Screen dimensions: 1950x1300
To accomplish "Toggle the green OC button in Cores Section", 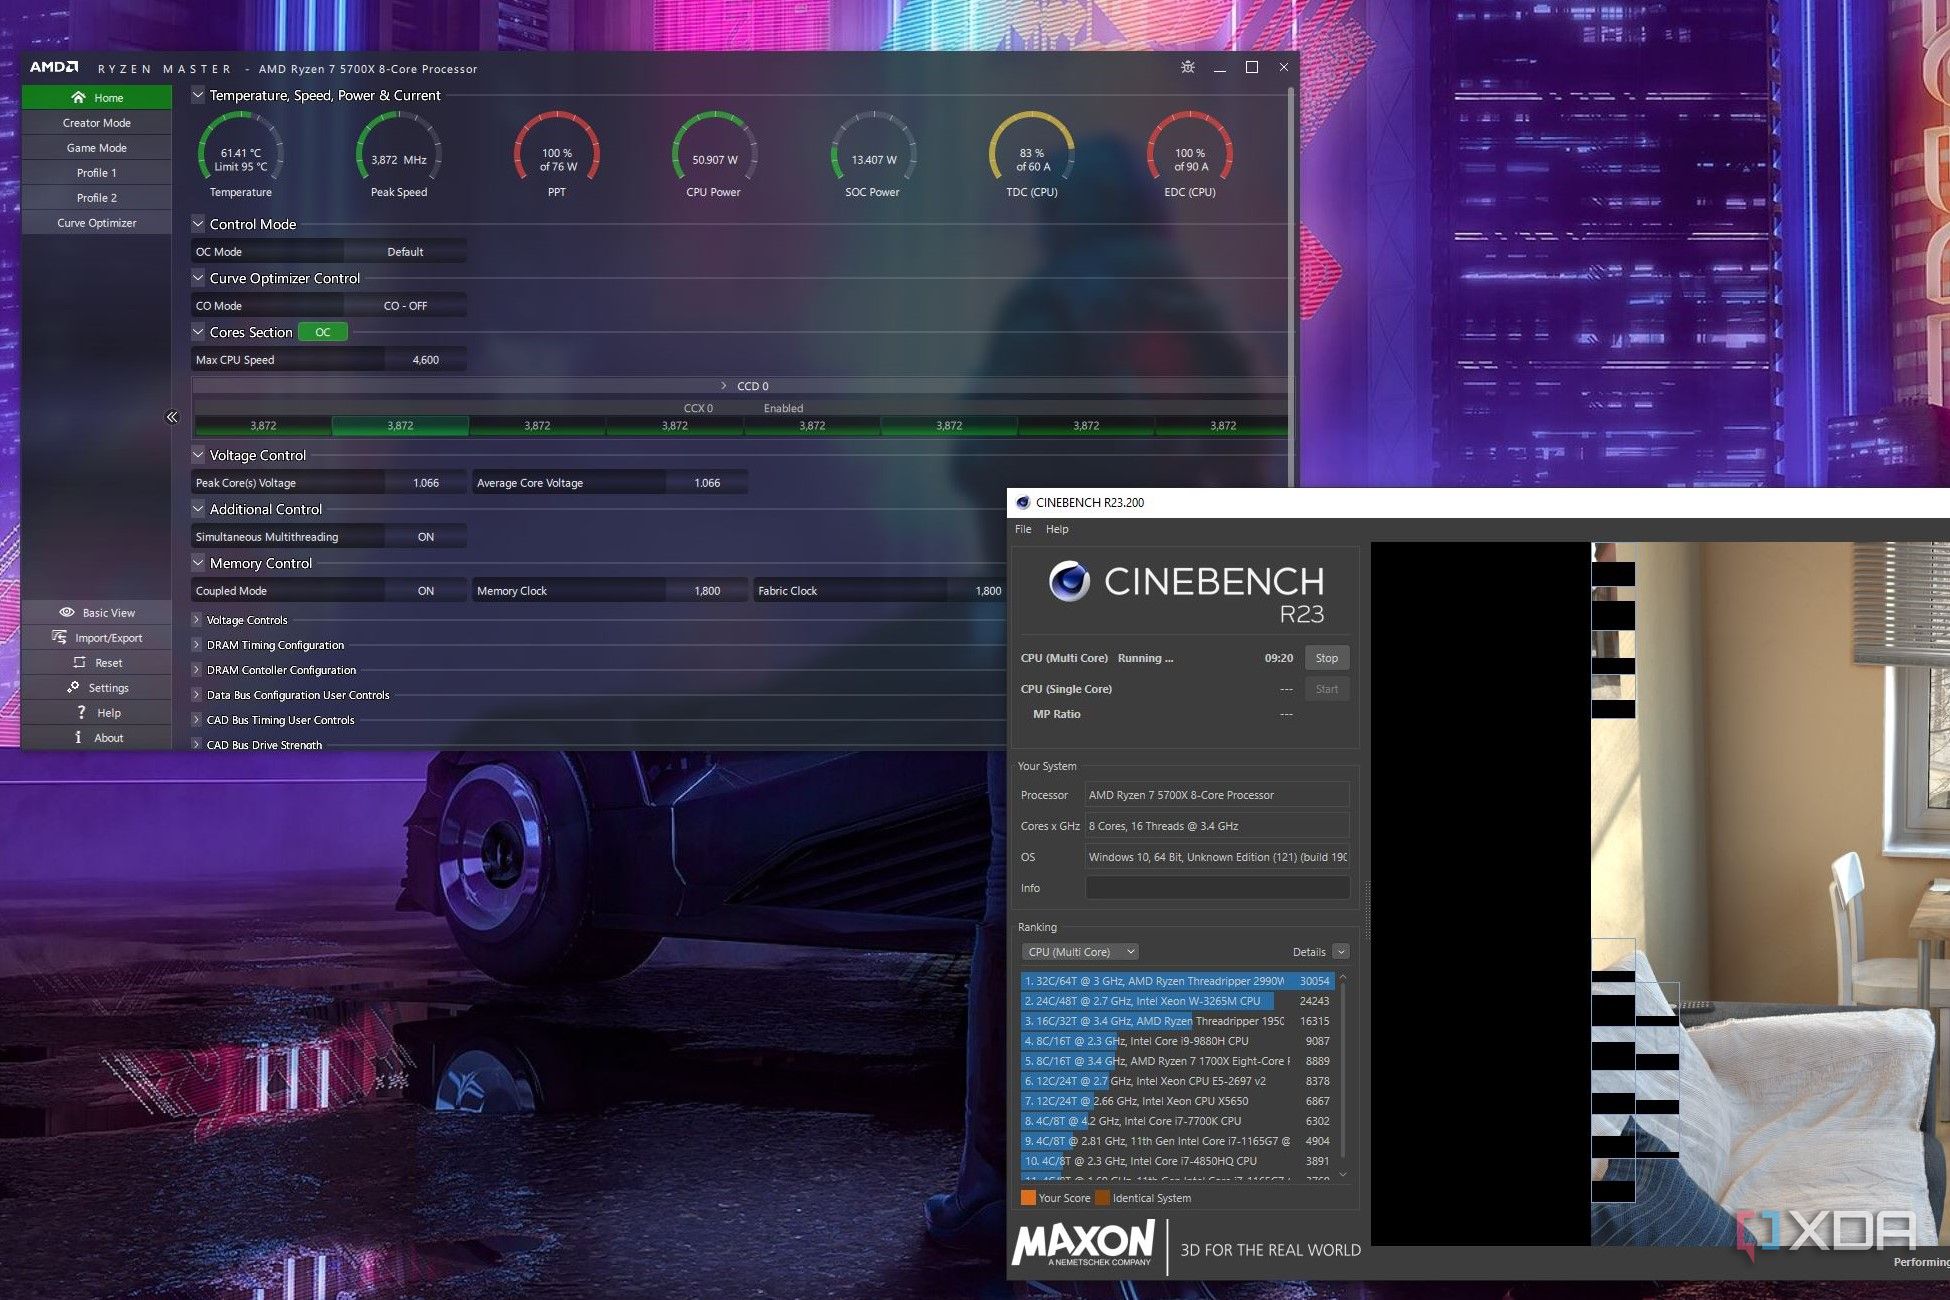I will click(322, 332).
